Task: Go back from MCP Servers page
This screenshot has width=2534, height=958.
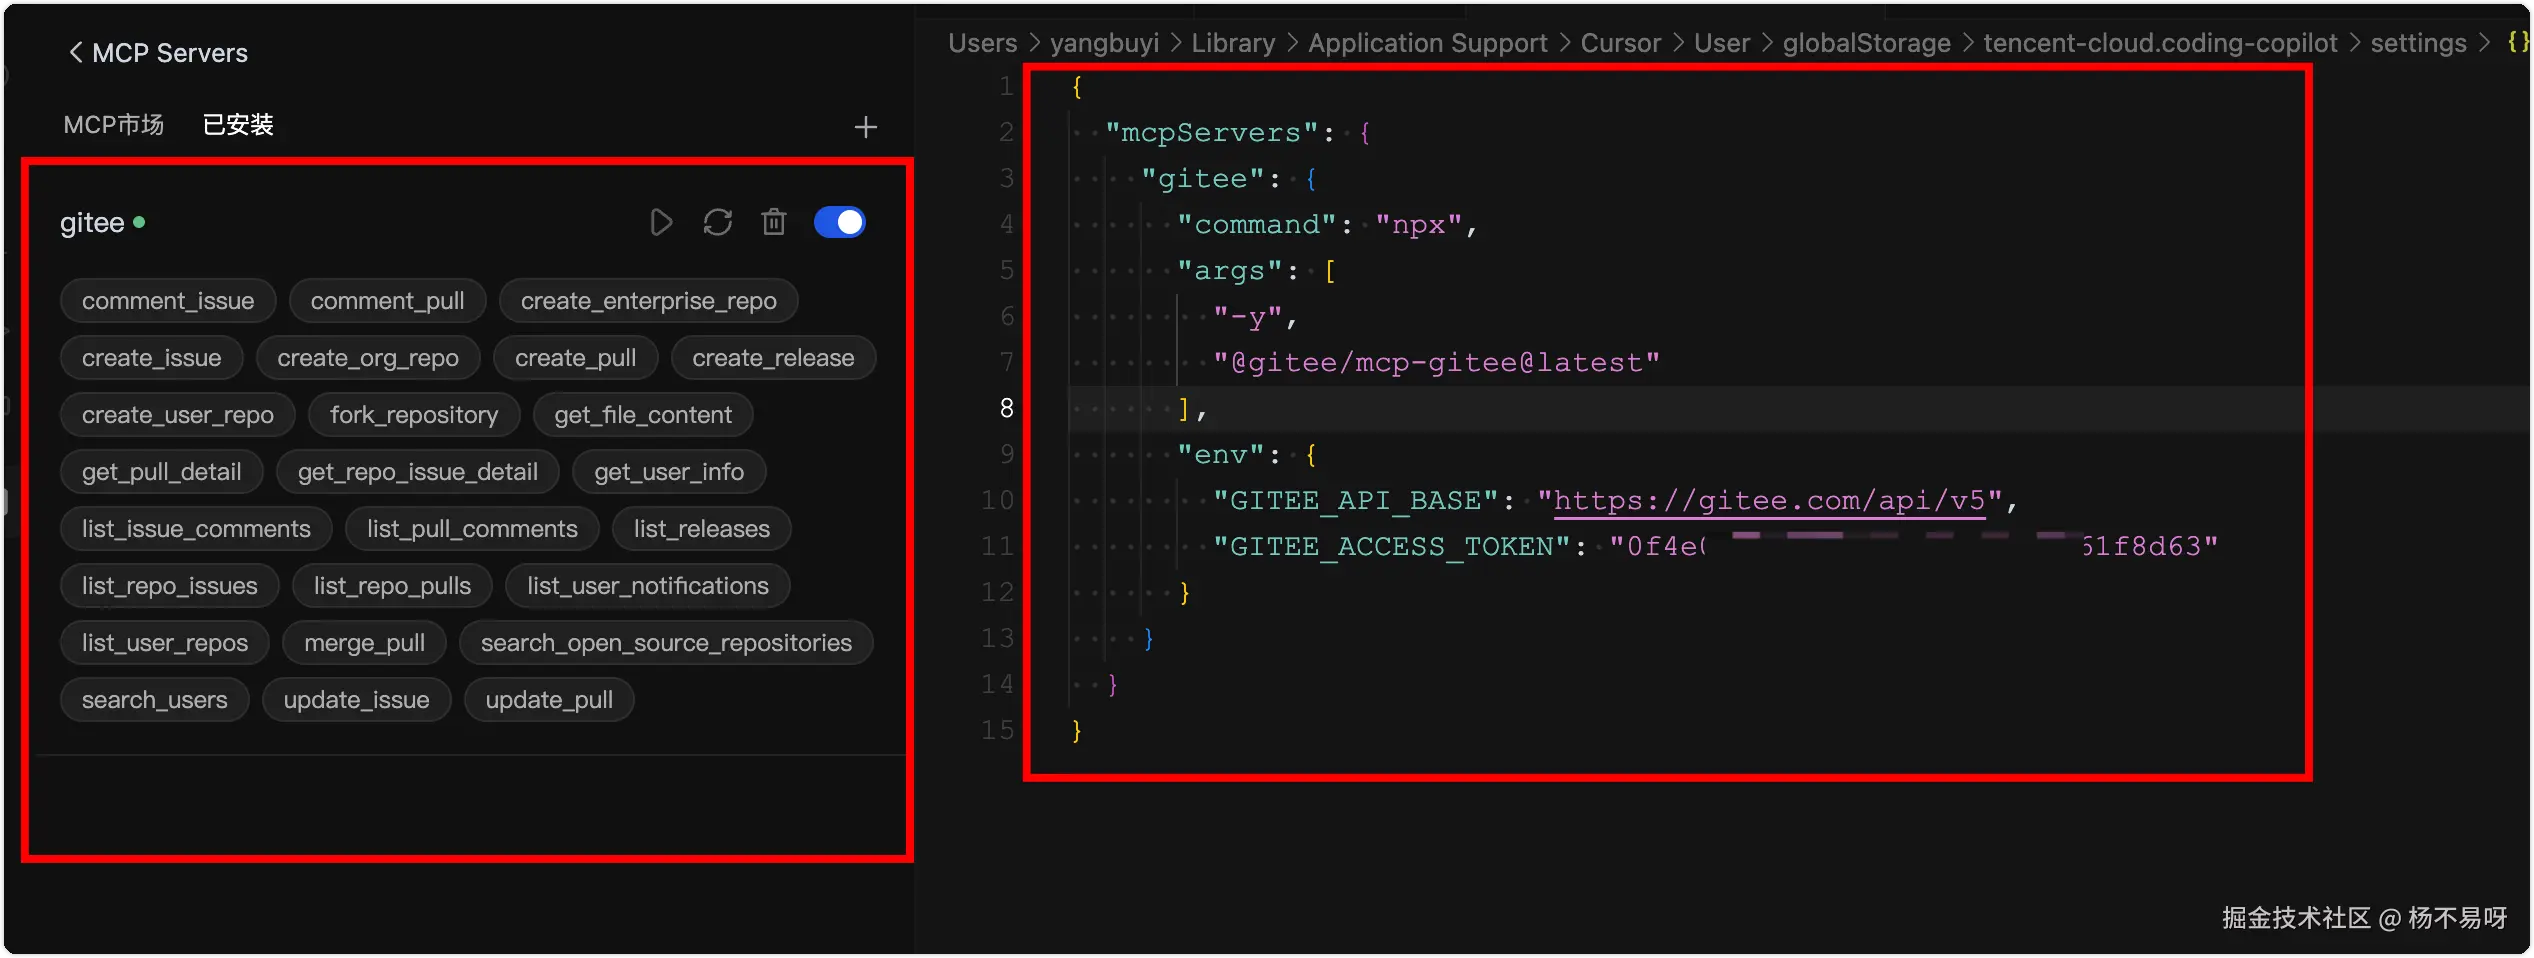Action: [x=75, y=52]
